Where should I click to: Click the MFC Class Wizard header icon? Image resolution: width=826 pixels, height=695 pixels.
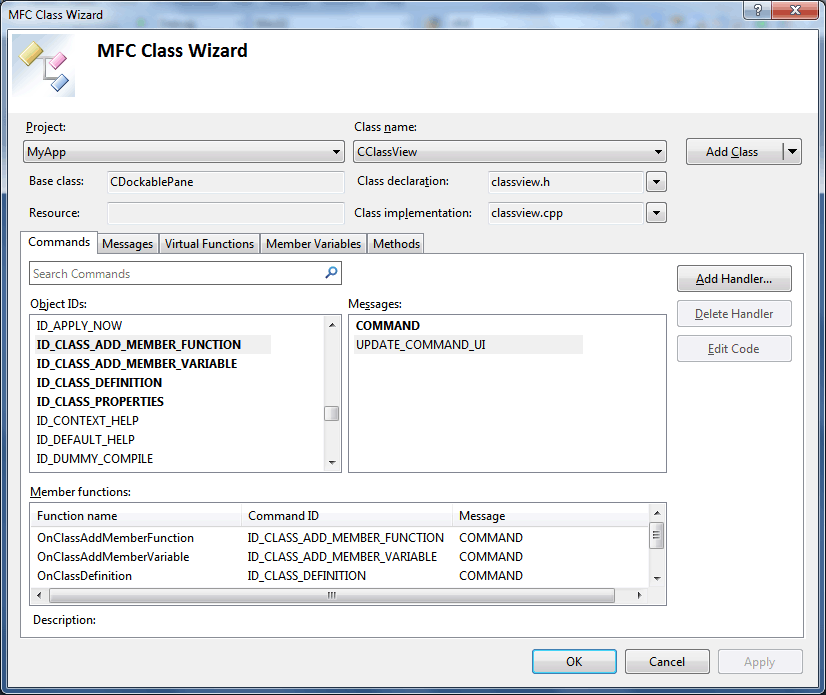[x=44, y=65]
